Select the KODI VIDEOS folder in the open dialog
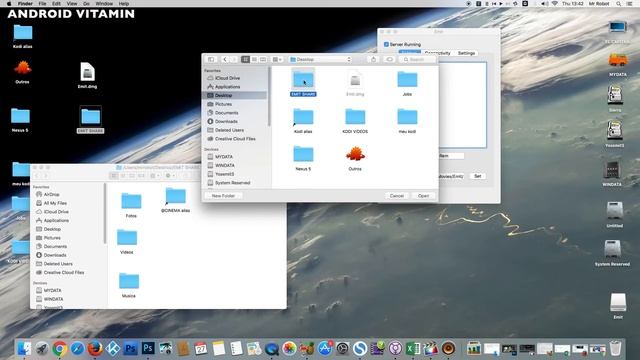This screenshot has height=360, width=640. [355, 120]
